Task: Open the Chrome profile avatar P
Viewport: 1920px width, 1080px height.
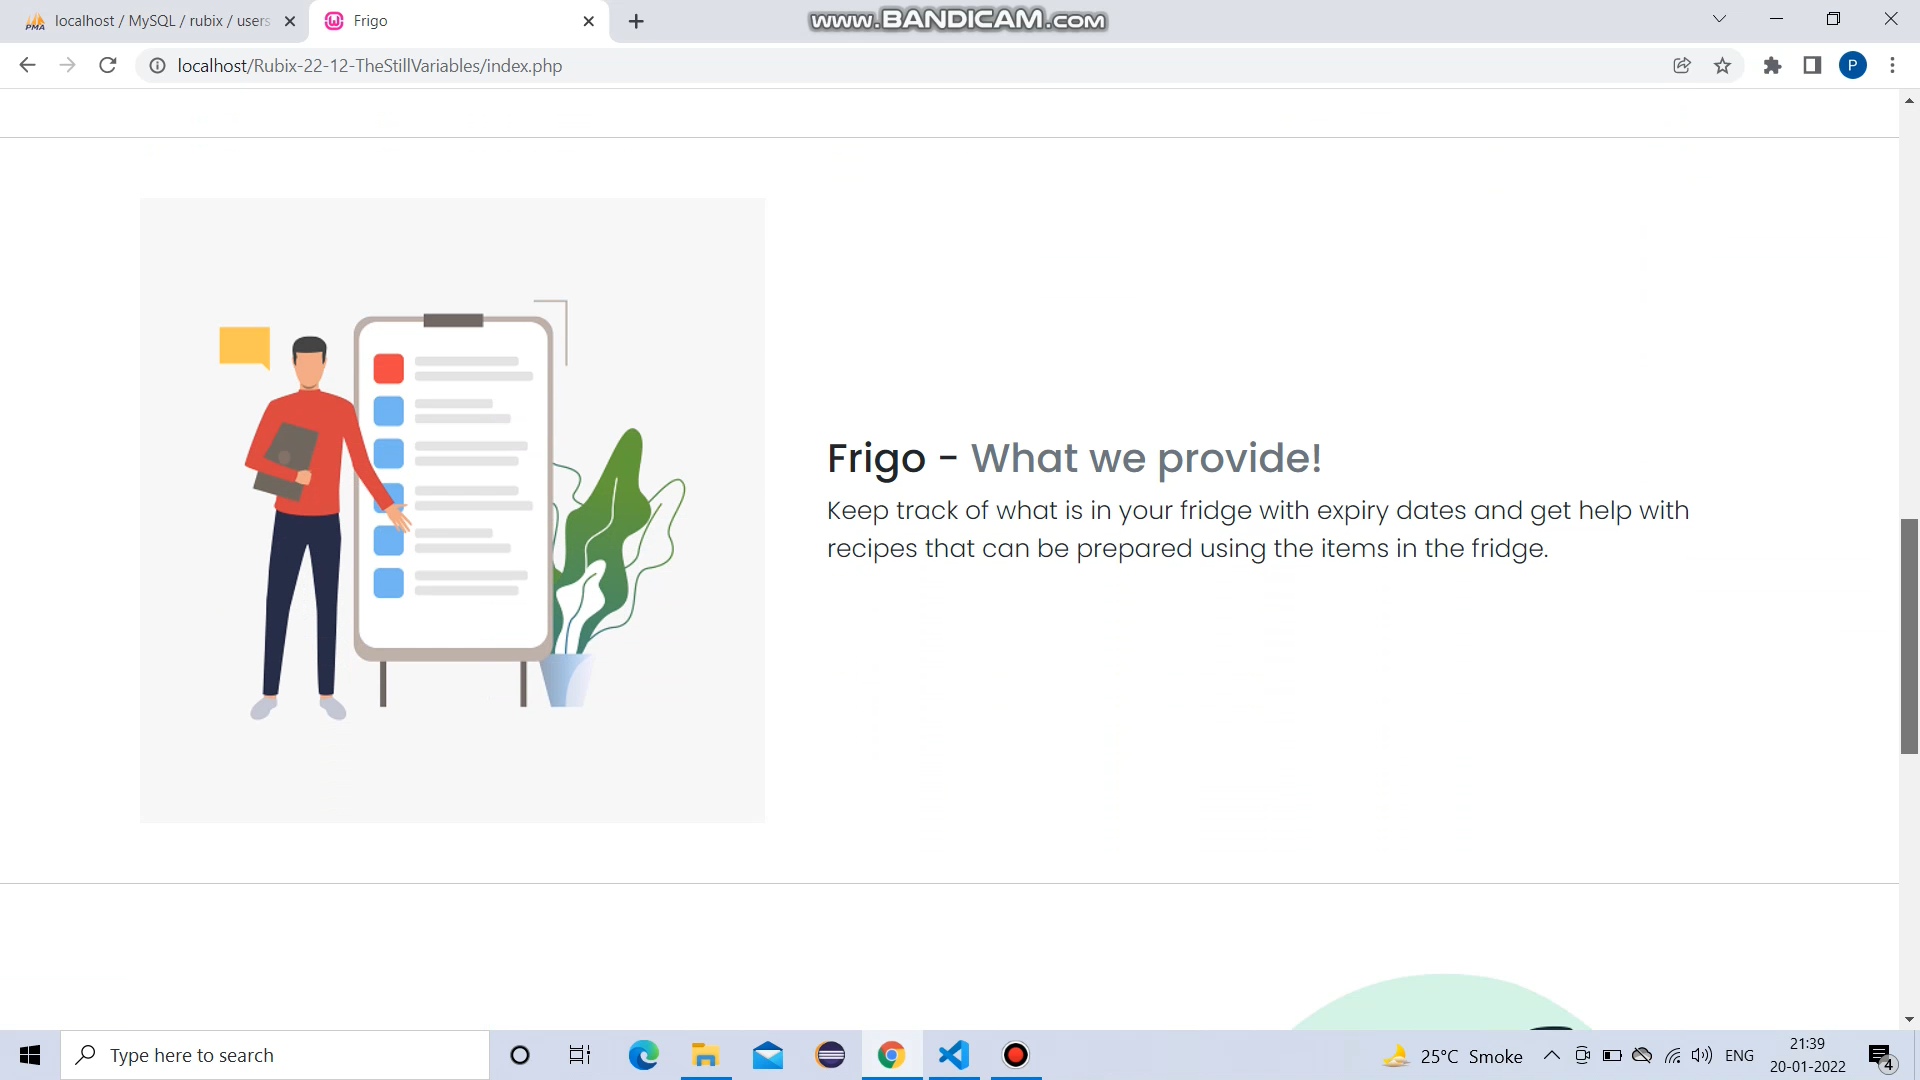Action: pyautogui.click(x=1854, y=66)
